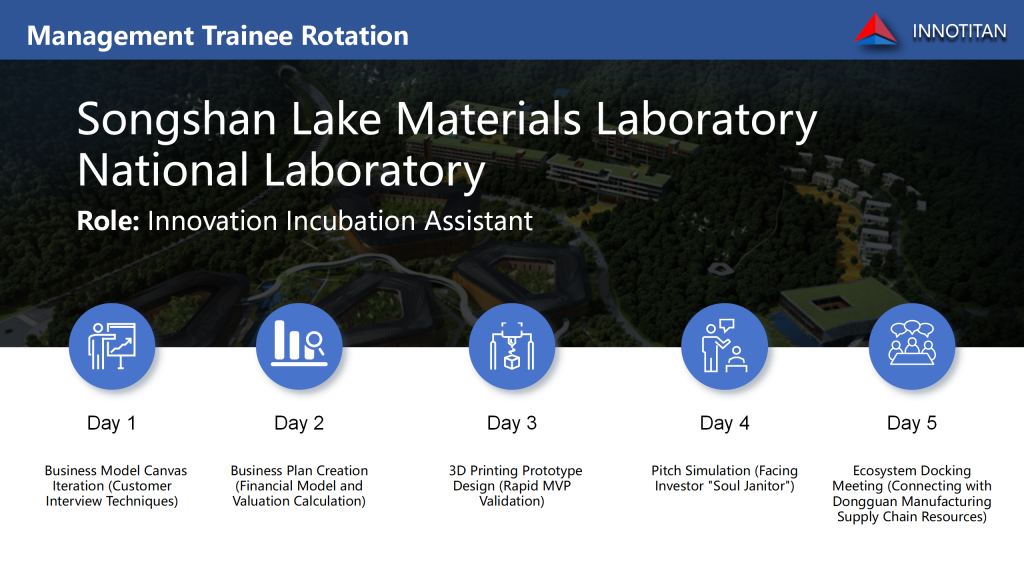
Task: Select the Role: Innovation Incubation Assistant line
Action: pyautogui.click(x=304, y=221)
